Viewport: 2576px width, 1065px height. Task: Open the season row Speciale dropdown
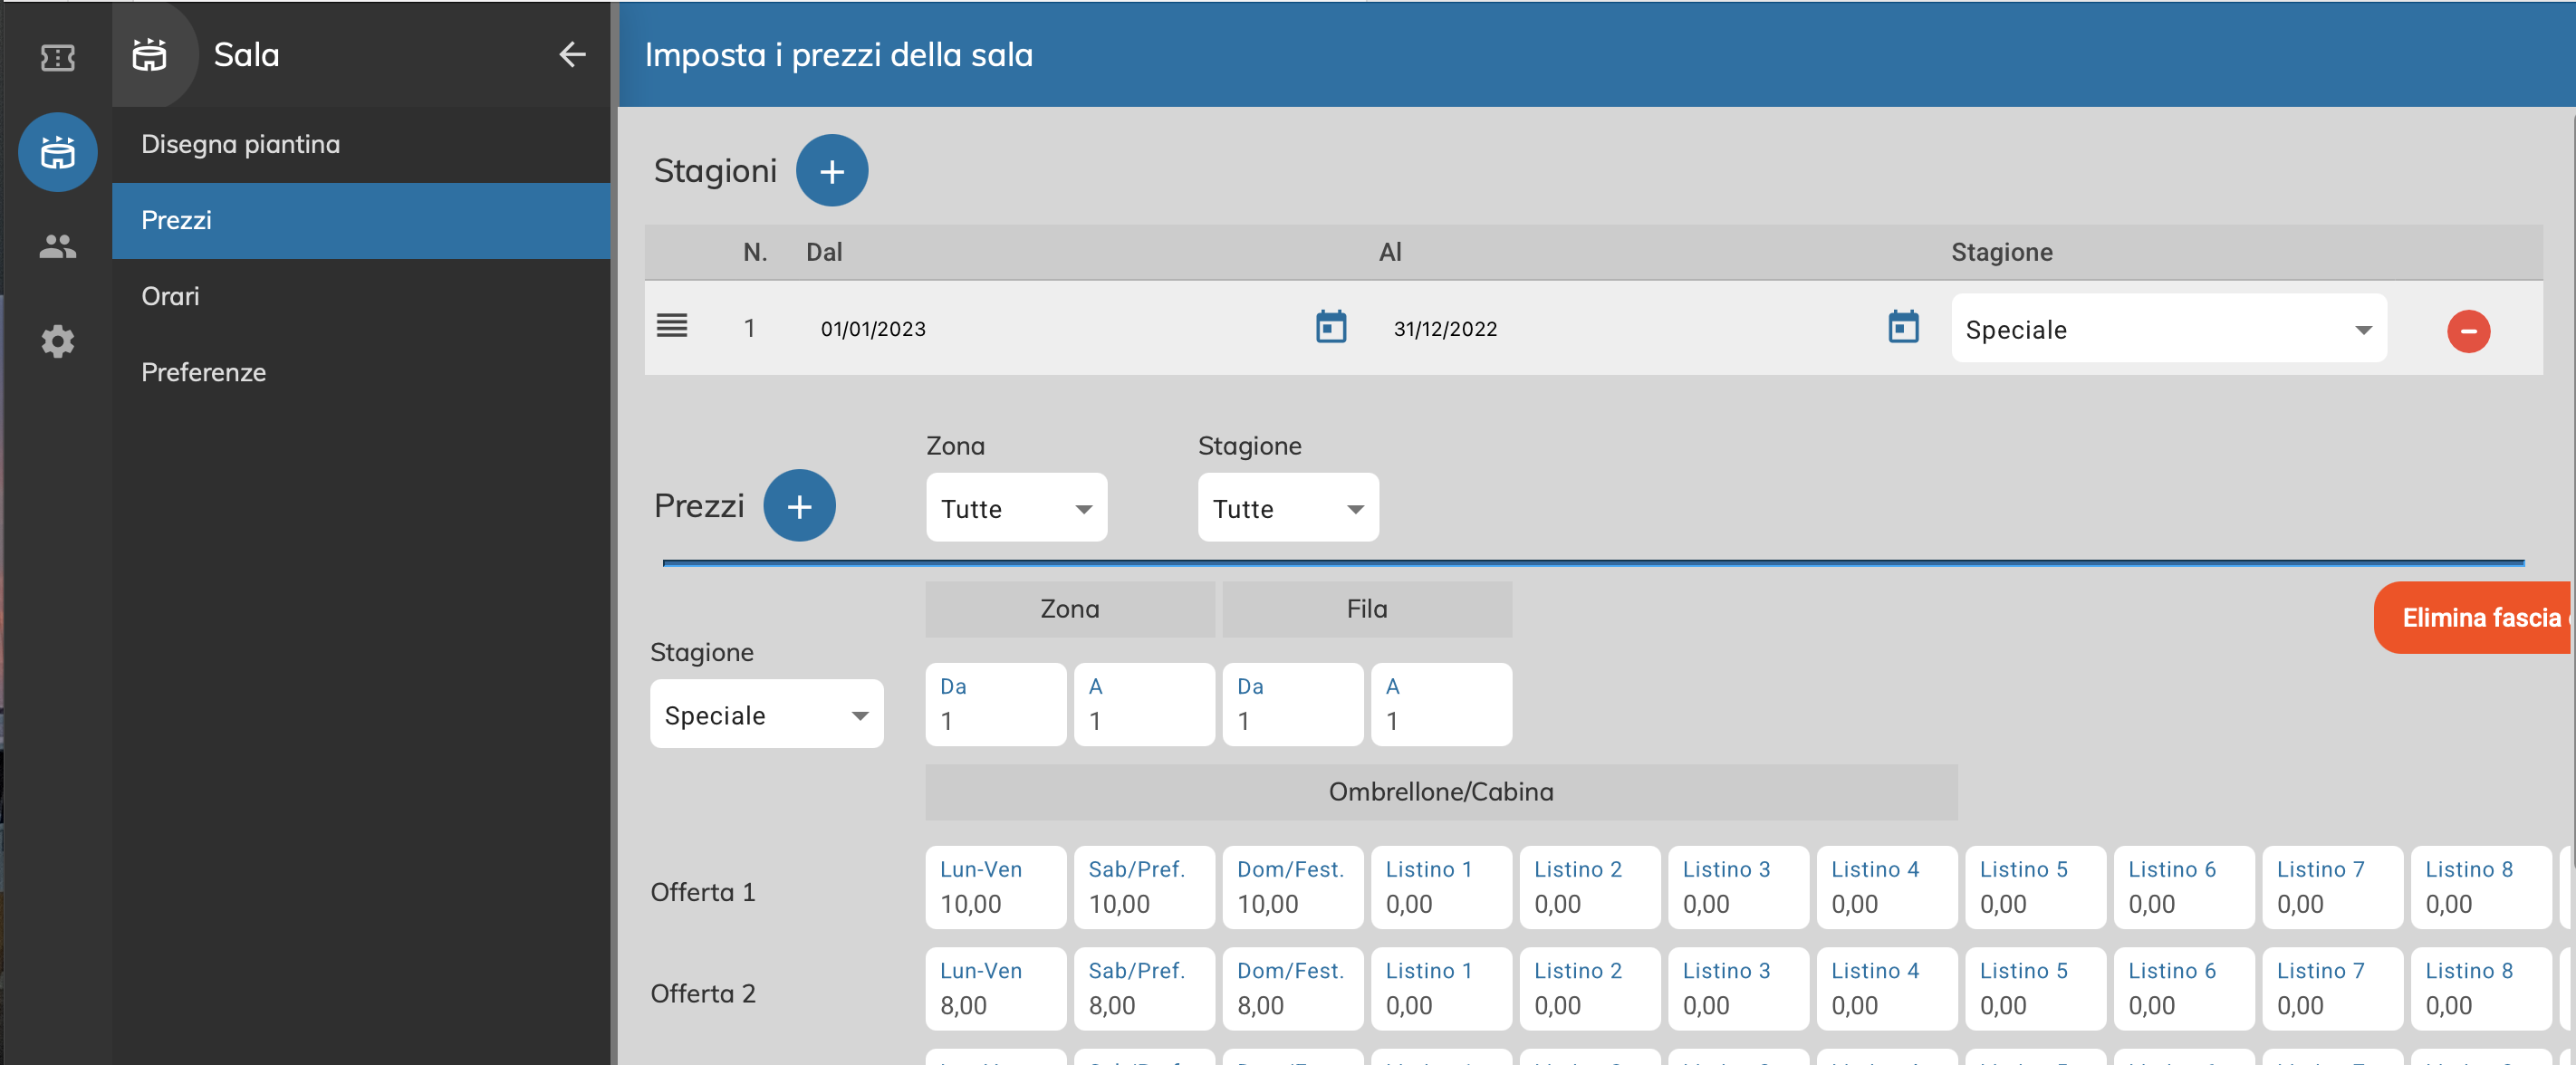(x=2167, y=329)
